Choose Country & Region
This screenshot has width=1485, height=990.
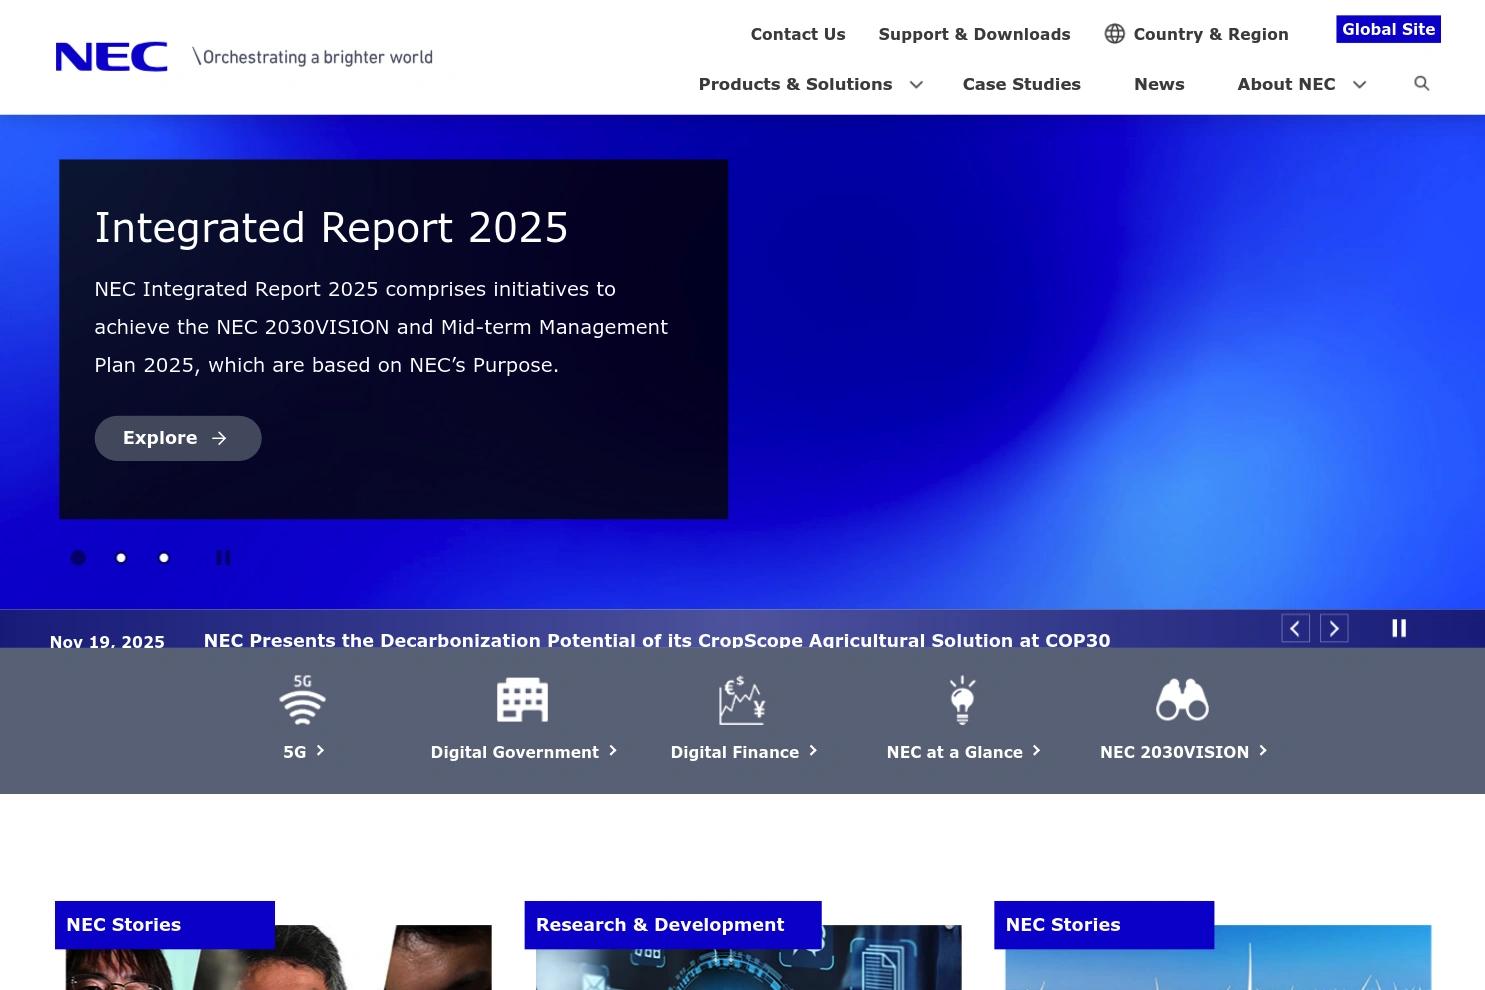(1210, 34)
